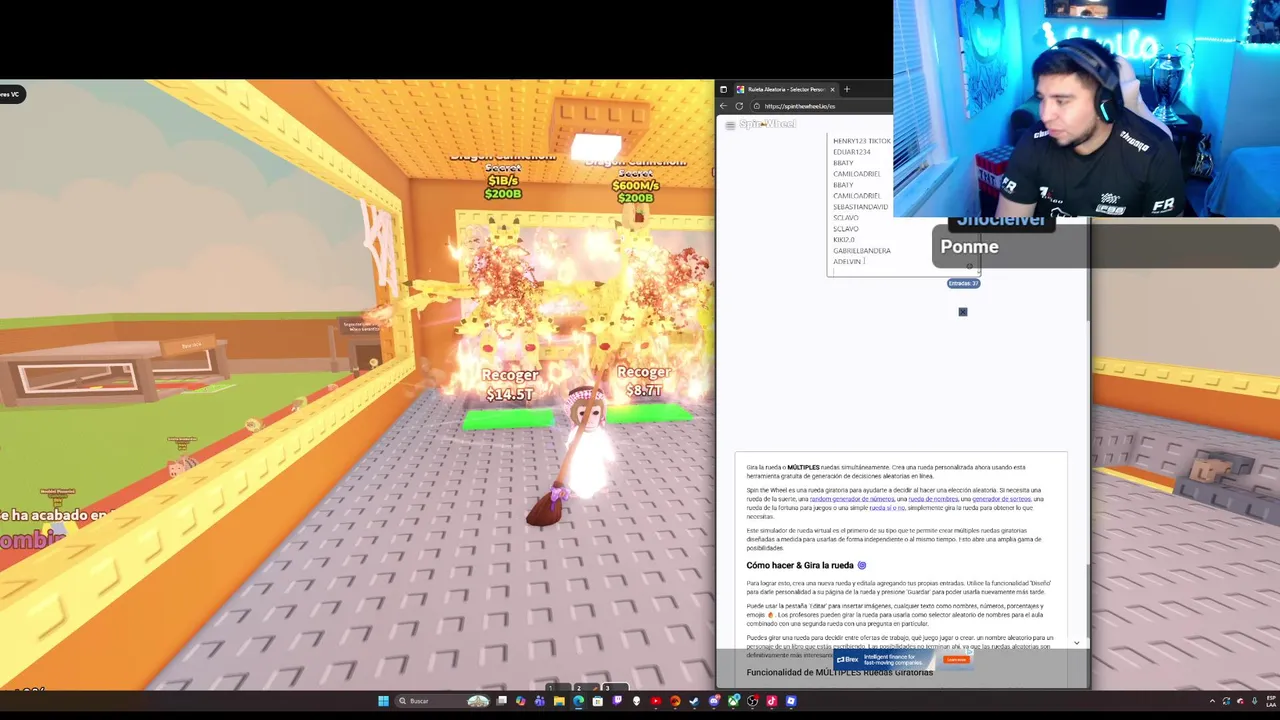Open Copilot from the taskbar
Screen dimensions: 1280x720
click(520, 701)
